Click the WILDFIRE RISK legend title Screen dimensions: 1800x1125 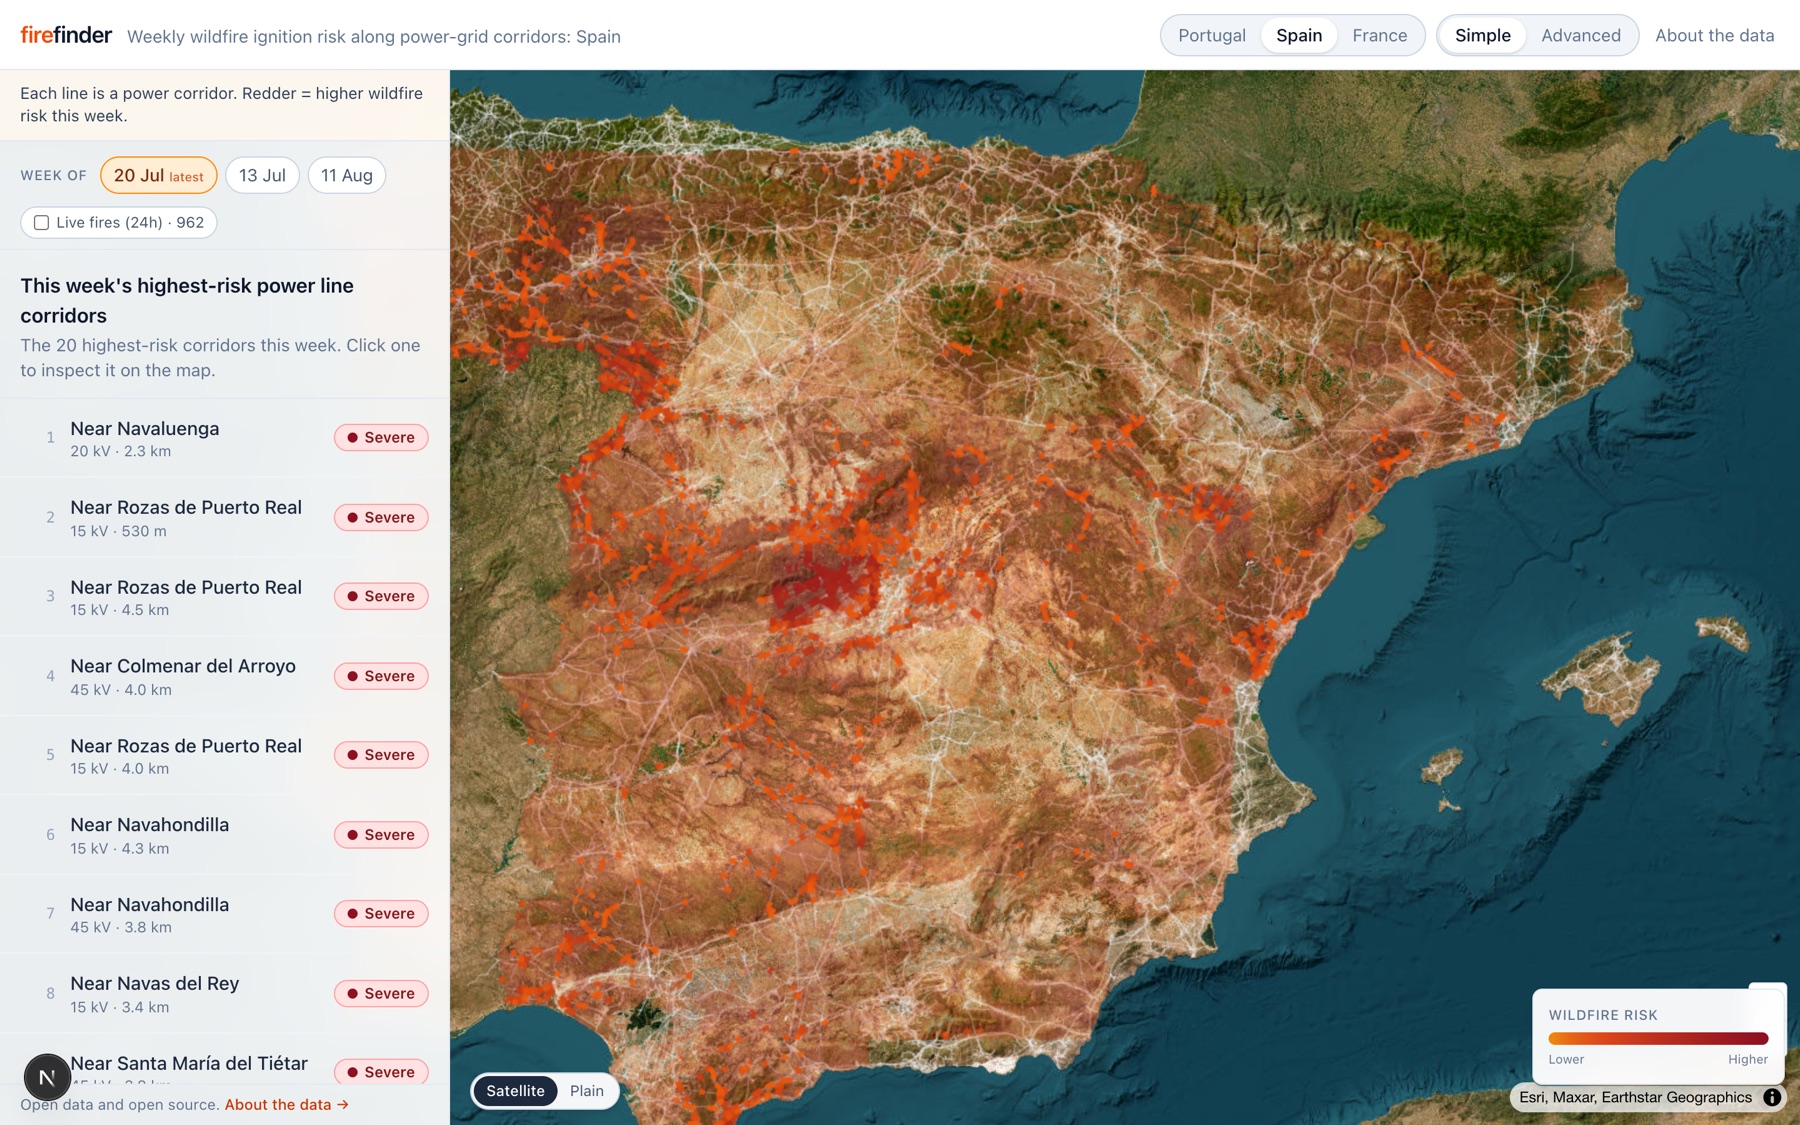[x=1603, y=1015]
